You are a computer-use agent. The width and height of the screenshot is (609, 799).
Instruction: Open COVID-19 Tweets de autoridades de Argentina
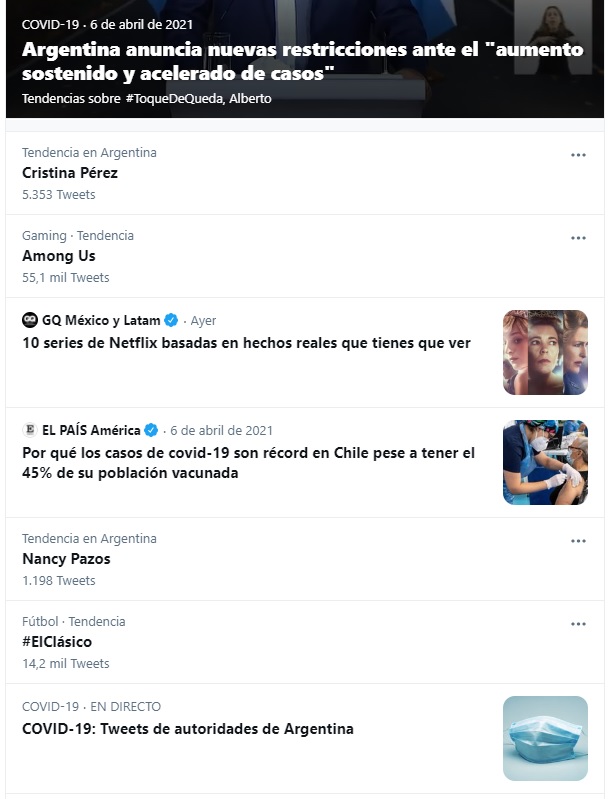[188, 729]
